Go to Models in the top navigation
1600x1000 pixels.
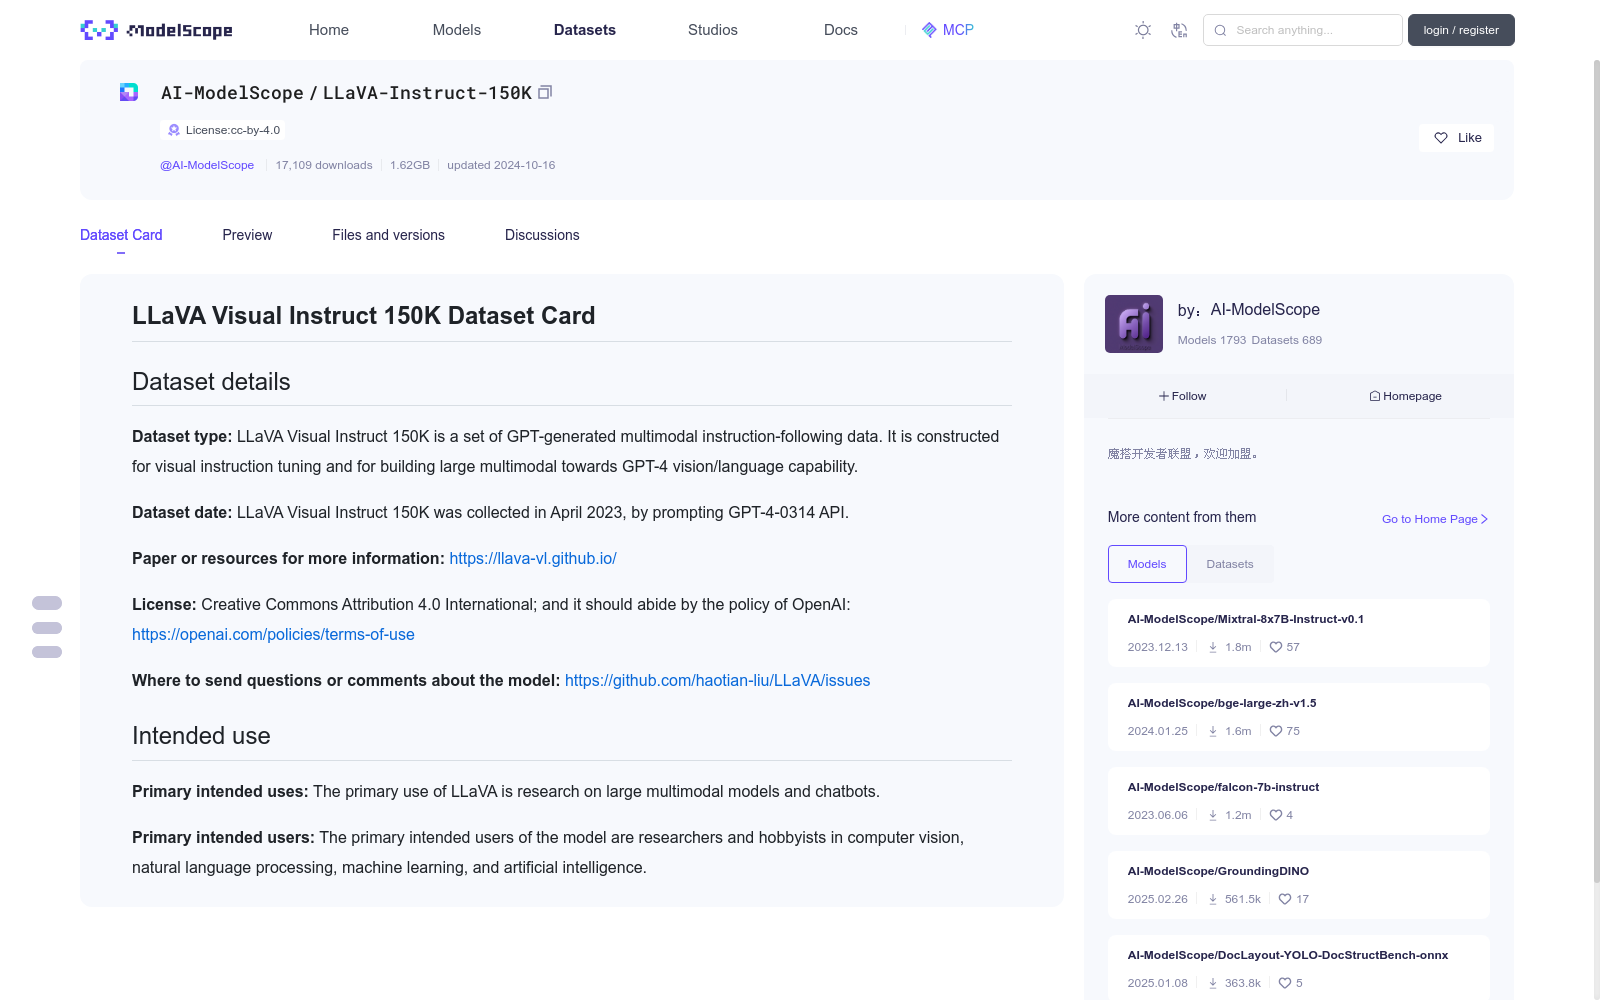(x=457, y=30)
